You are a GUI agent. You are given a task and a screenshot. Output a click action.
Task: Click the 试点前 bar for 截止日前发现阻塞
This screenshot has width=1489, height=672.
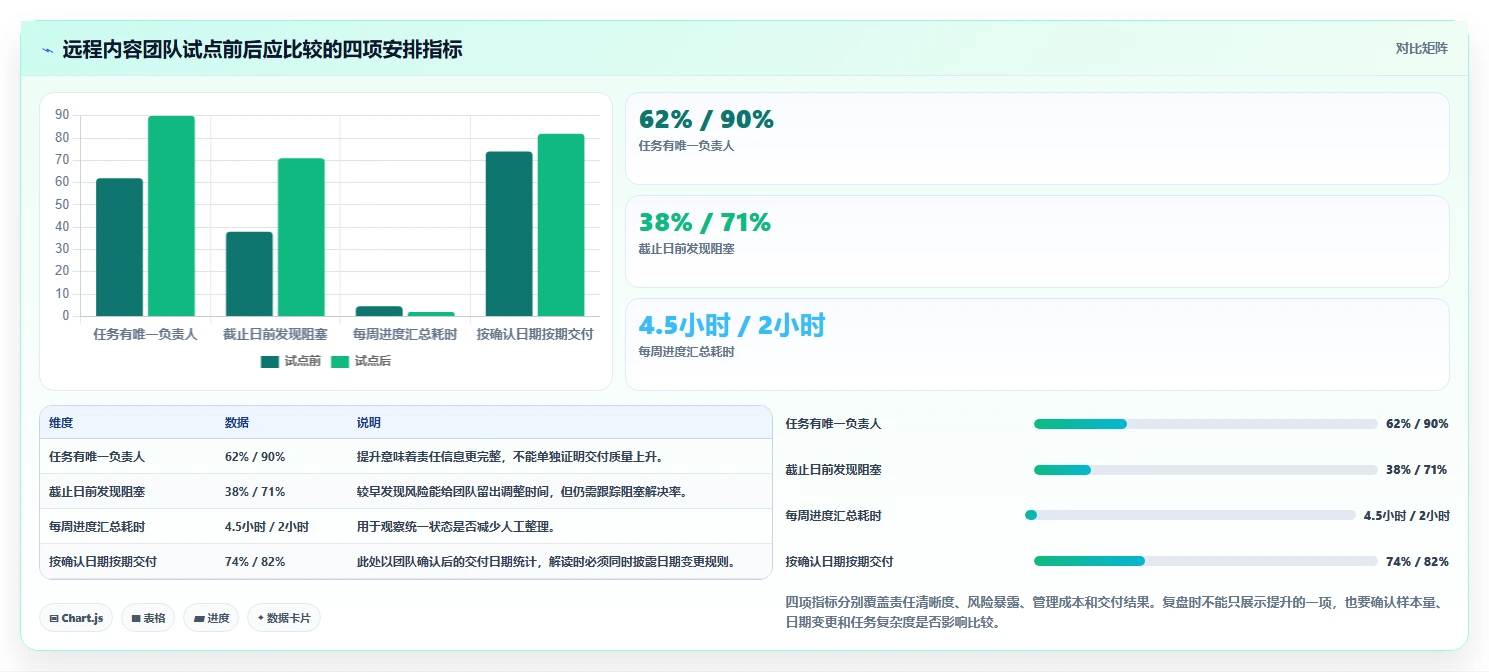tap(249, 274)
